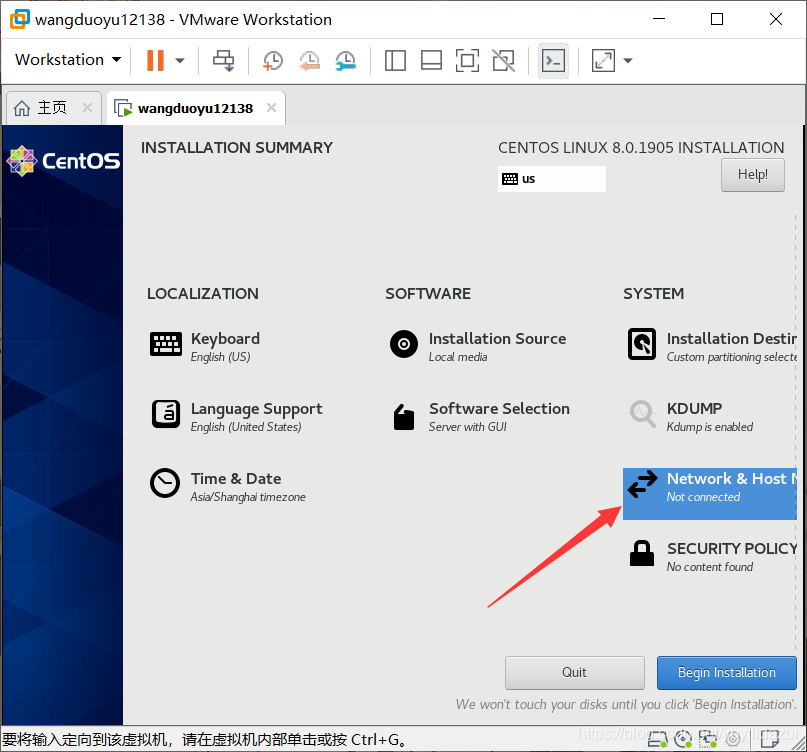Take a snapshot using the clock-plus icon
Screen dimensions: 807x752
click(x=272, y=60)
